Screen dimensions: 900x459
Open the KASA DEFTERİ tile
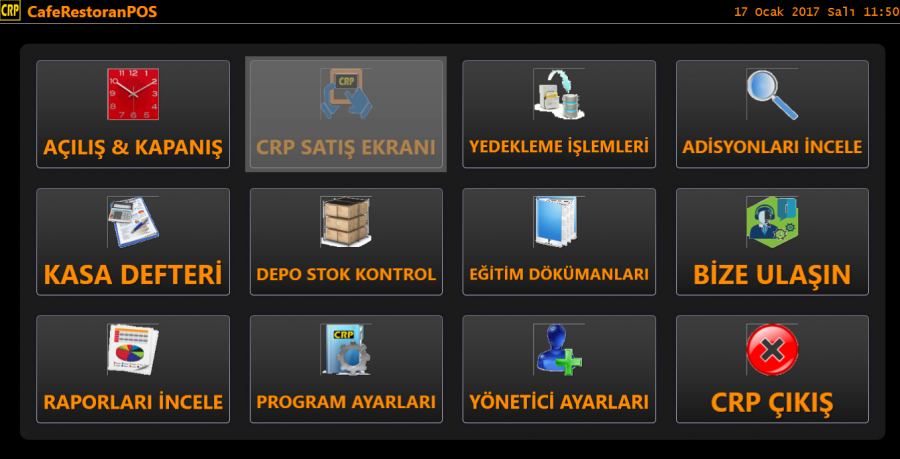click(133, 242)
